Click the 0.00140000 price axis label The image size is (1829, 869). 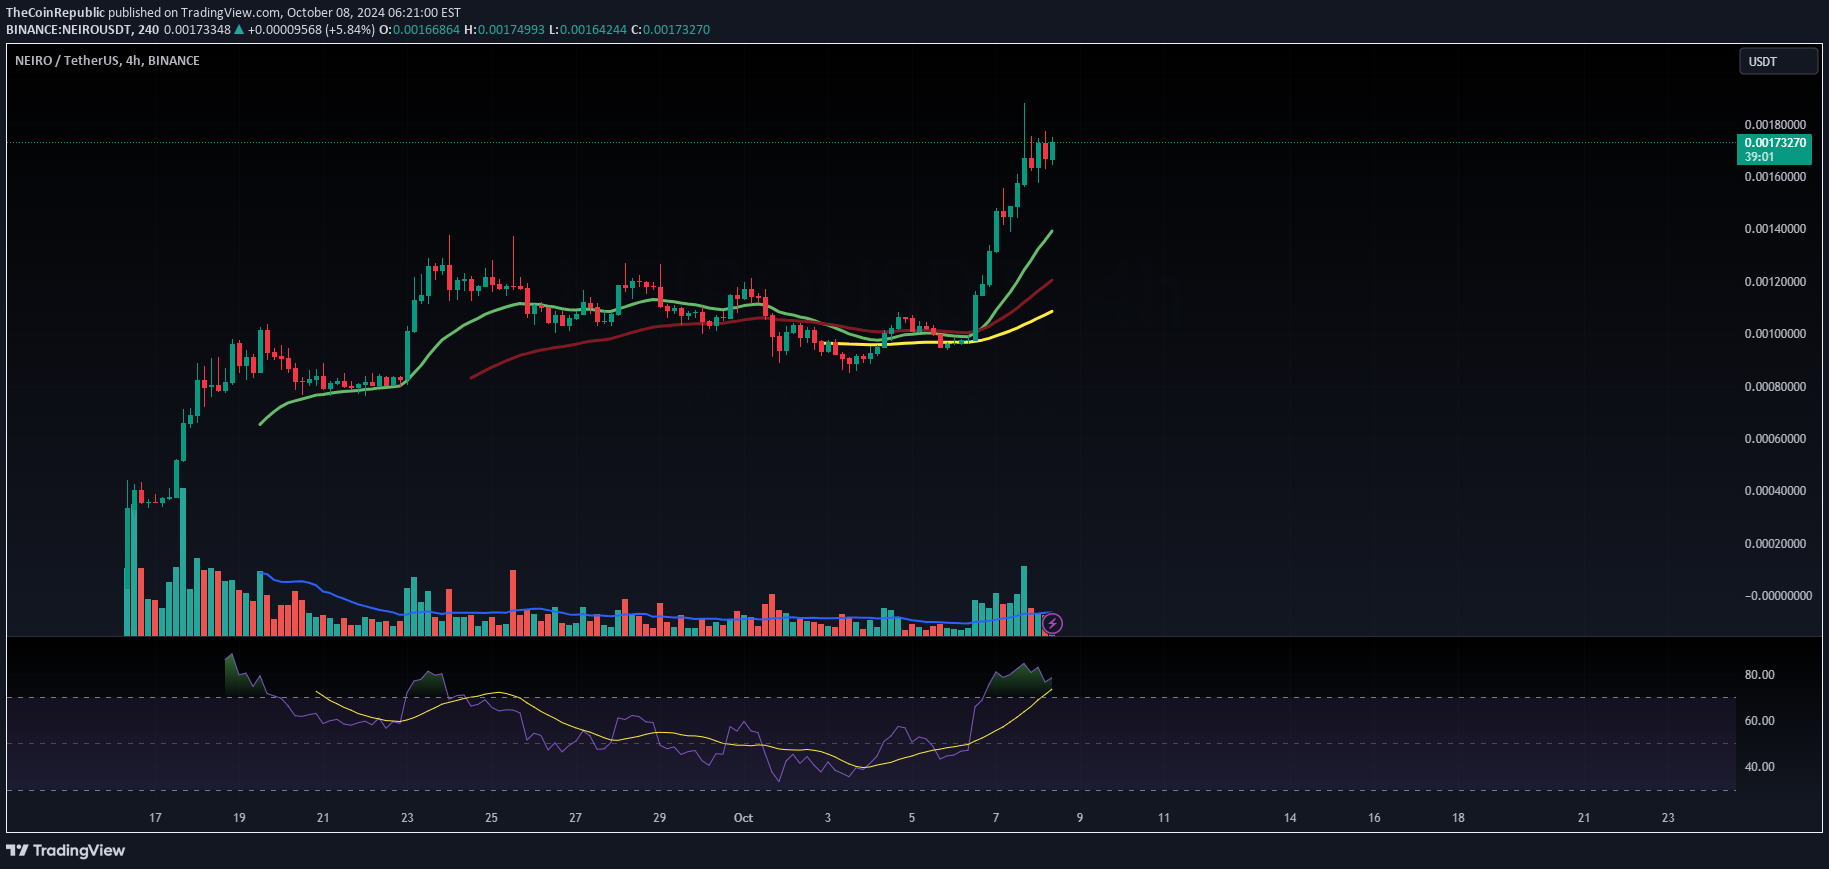(1775, 229)
